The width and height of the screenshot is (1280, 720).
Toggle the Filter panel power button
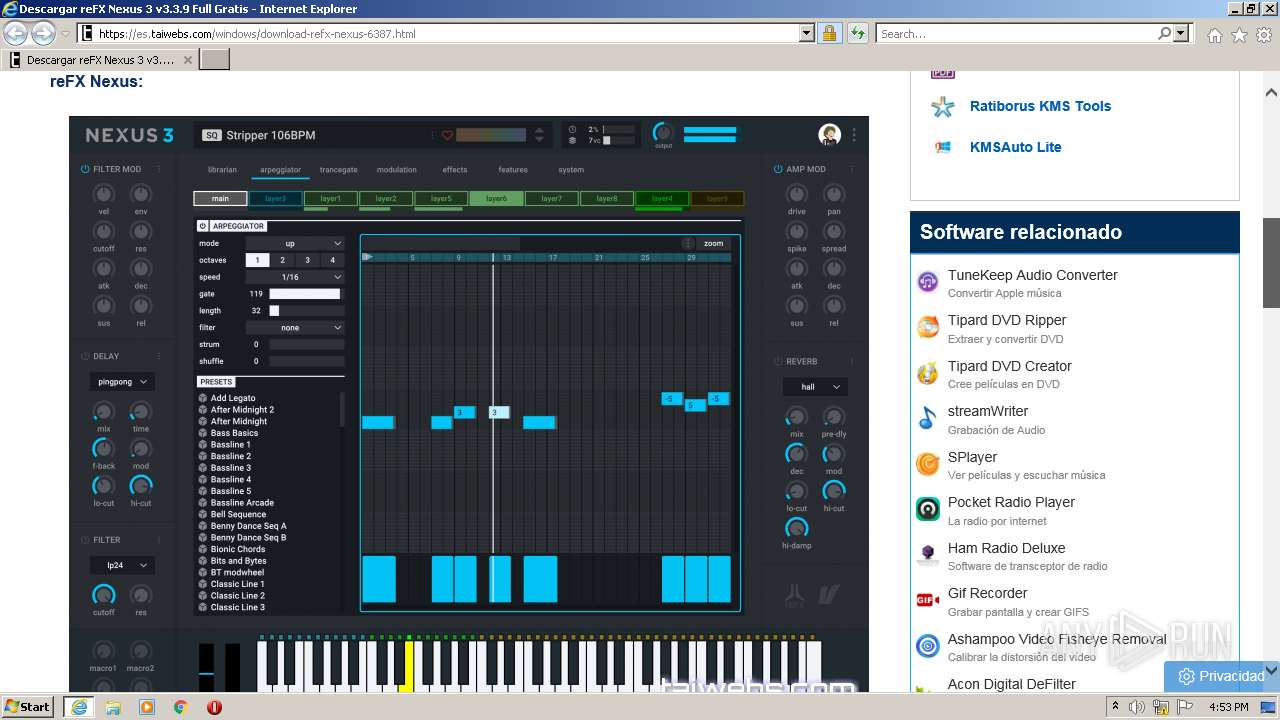click(85, 539)
